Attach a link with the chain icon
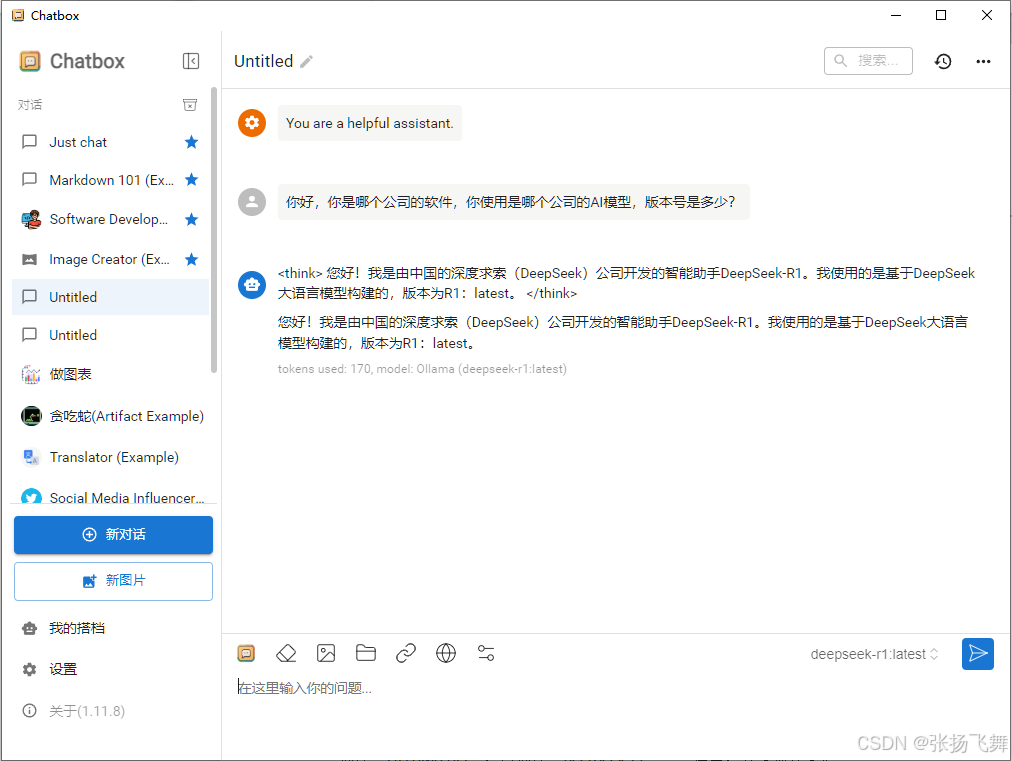 tap(406, 654)
